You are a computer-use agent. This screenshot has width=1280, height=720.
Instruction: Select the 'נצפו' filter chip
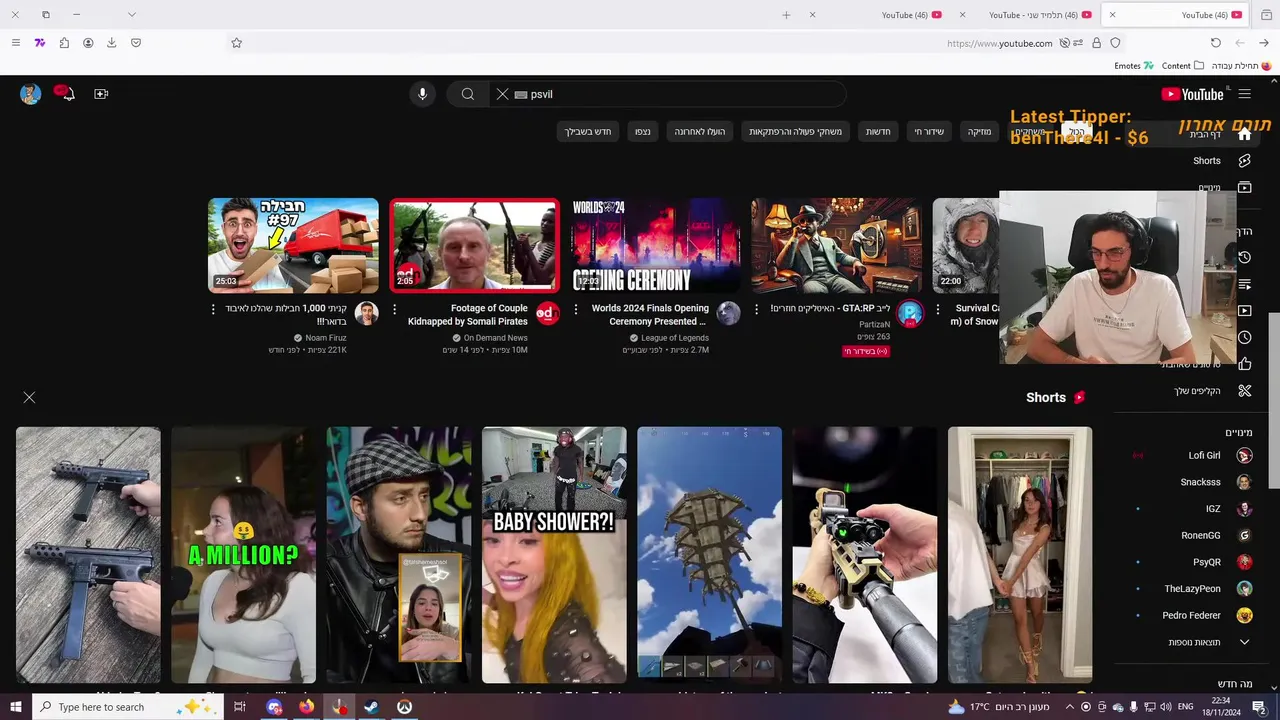coord(642,131)
